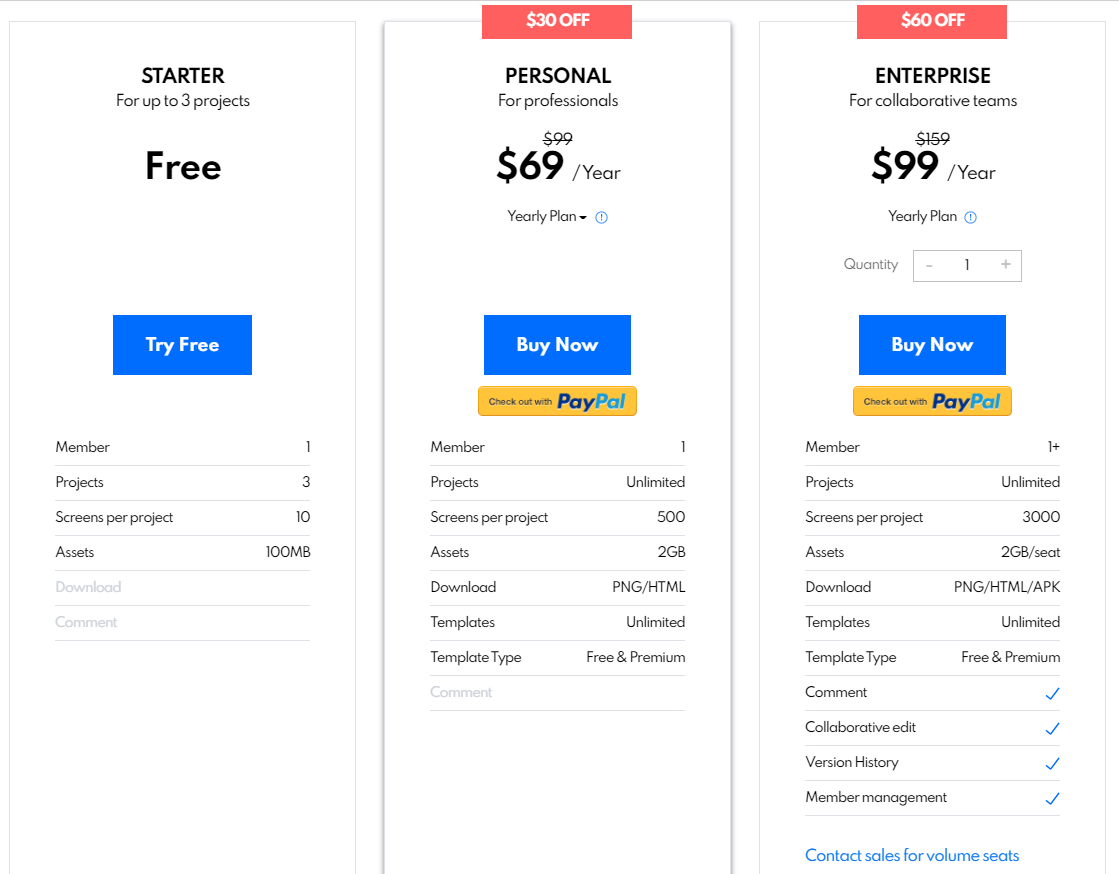Click the minus button to decrease quantity
1119x874 pixels.
tap(929, 265)
